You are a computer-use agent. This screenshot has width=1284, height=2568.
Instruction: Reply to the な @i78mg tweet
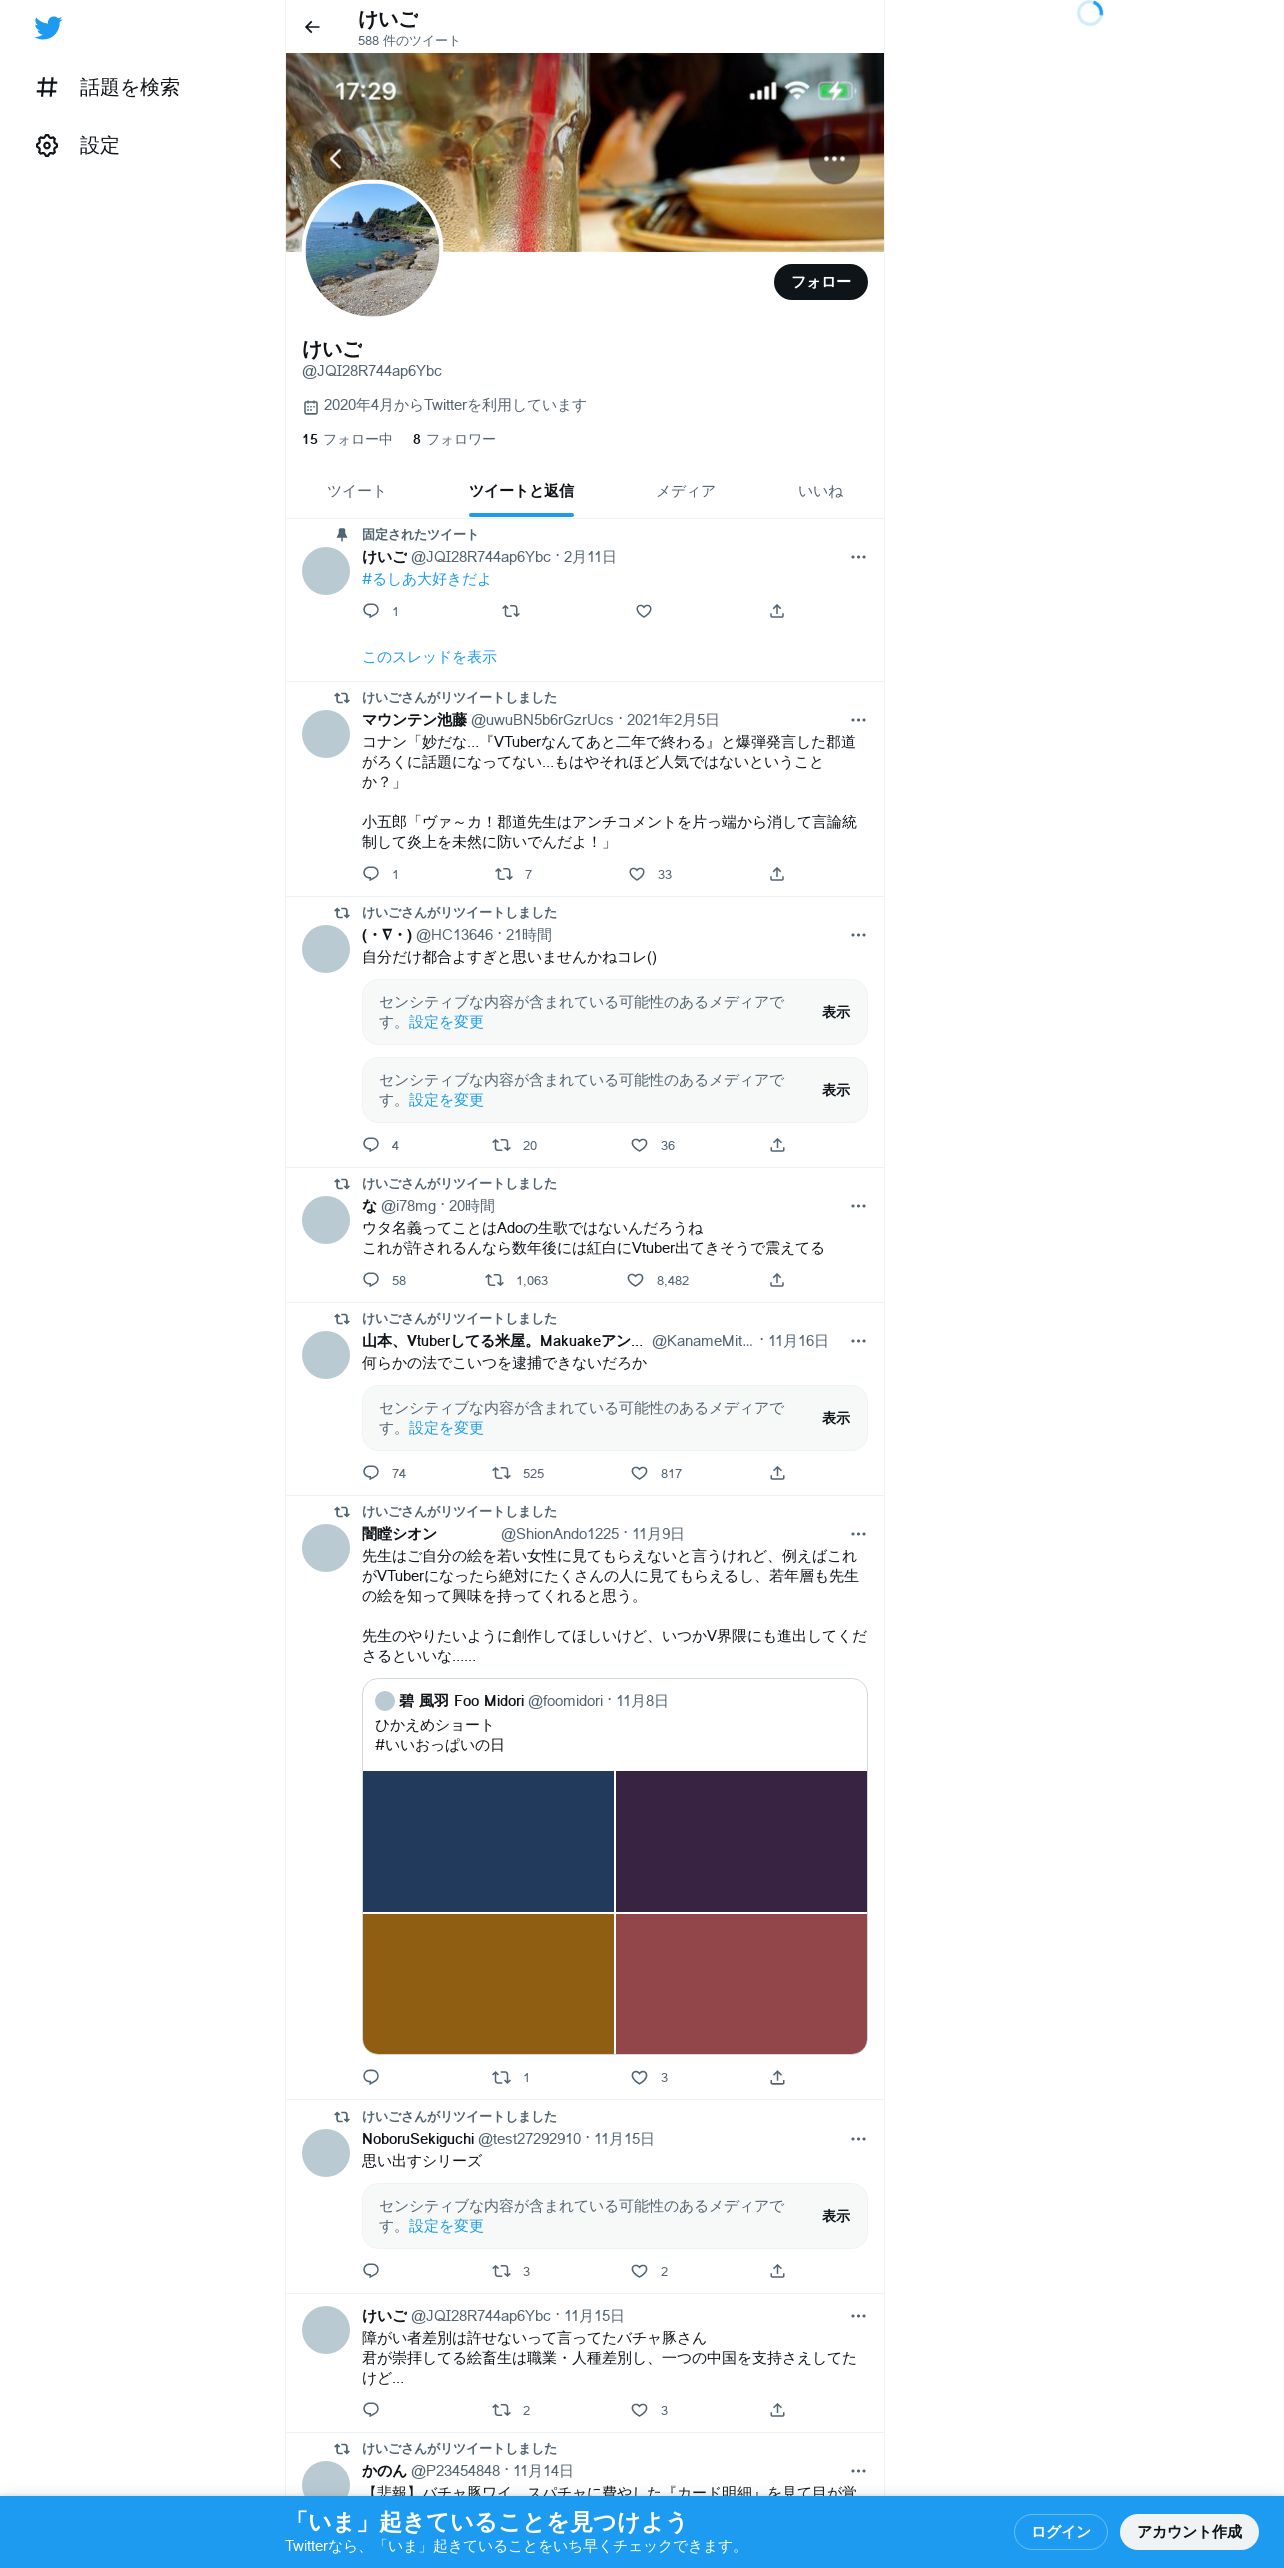(371, 1280)
